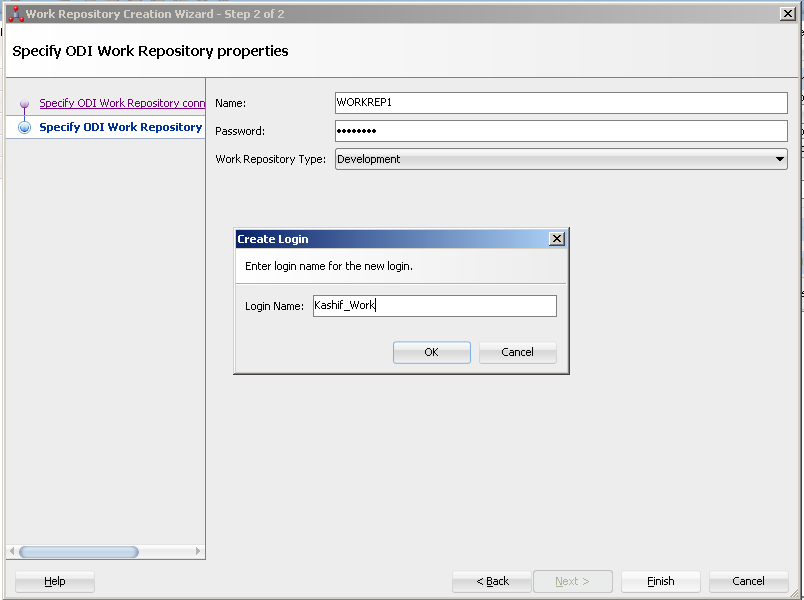The height and width of the screenshot is (600, 804).
Task: Click the Back button
Action: [x=491, y=581]
